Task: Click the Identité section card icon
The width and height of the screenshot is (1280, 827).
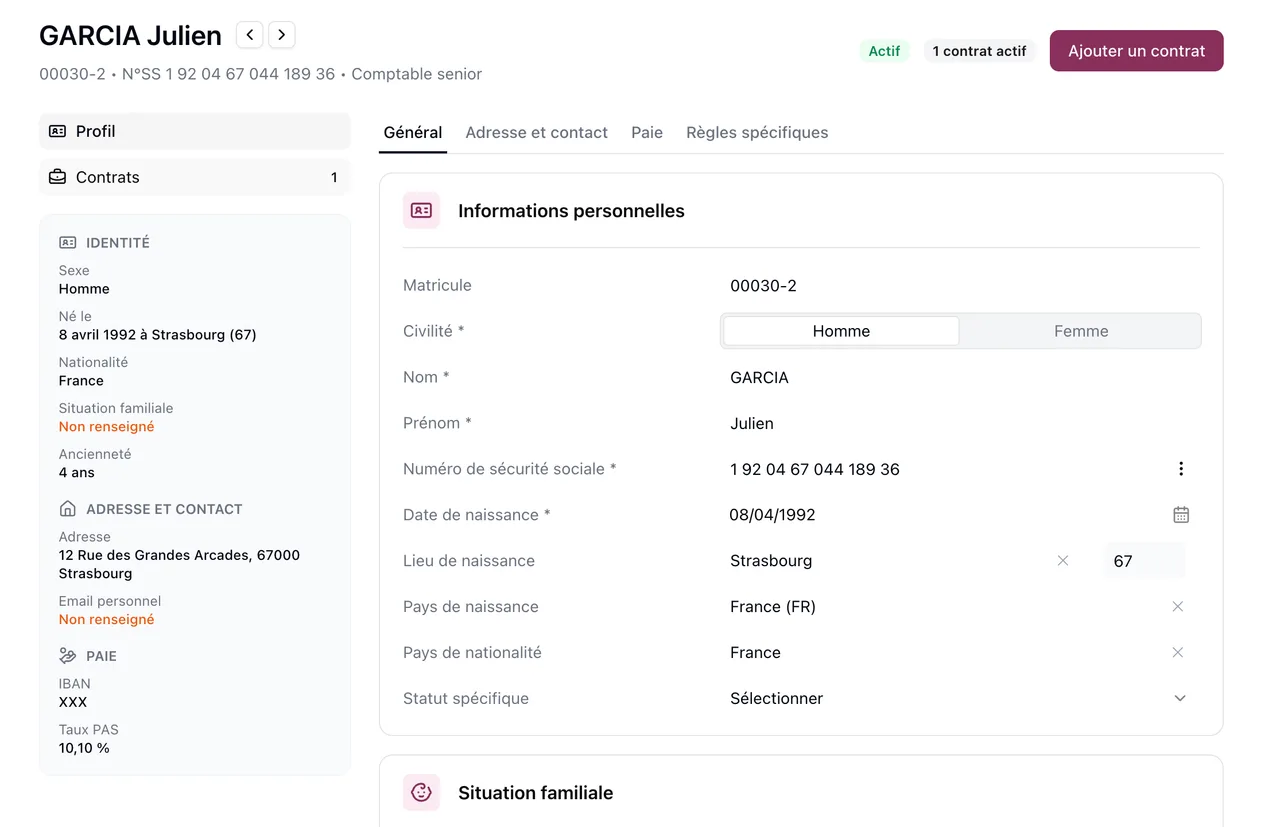Action: tap(68, 243)
